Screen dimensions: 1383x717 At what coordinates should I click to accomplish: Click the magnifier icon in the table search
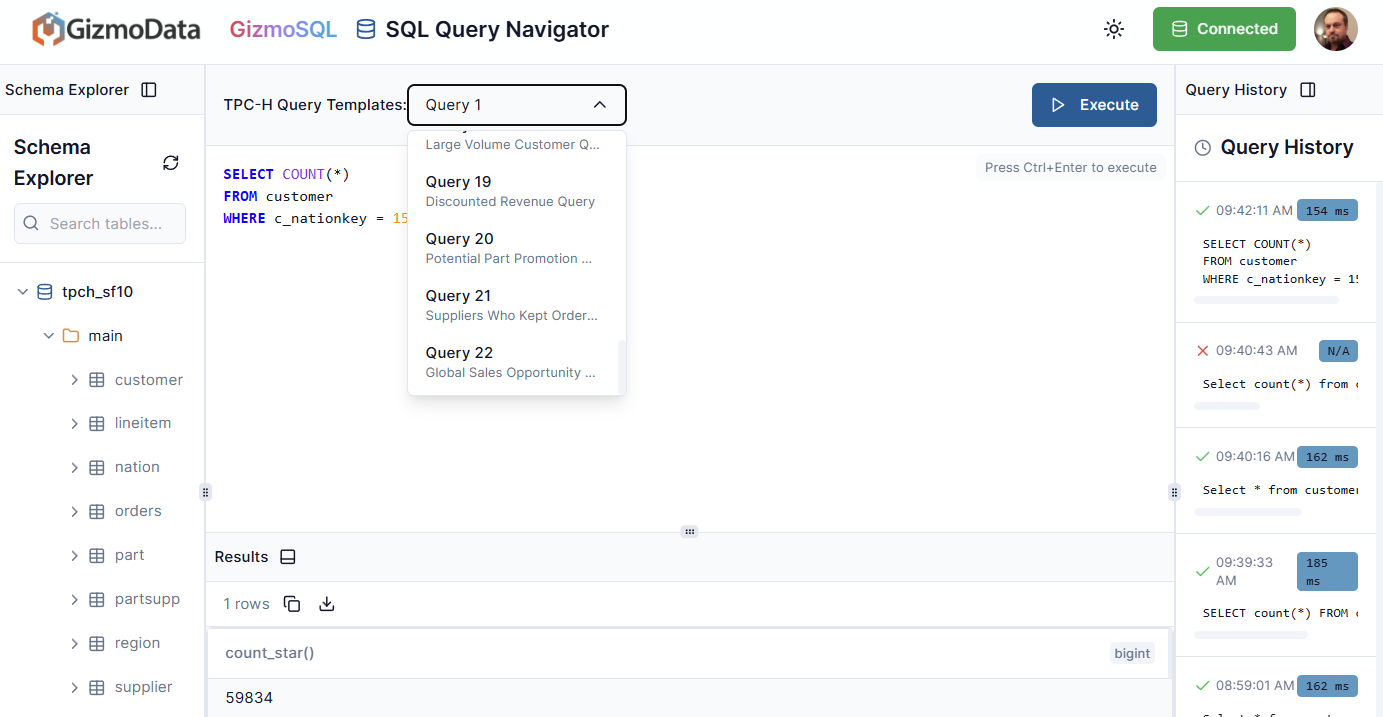(x=31, y=223)
